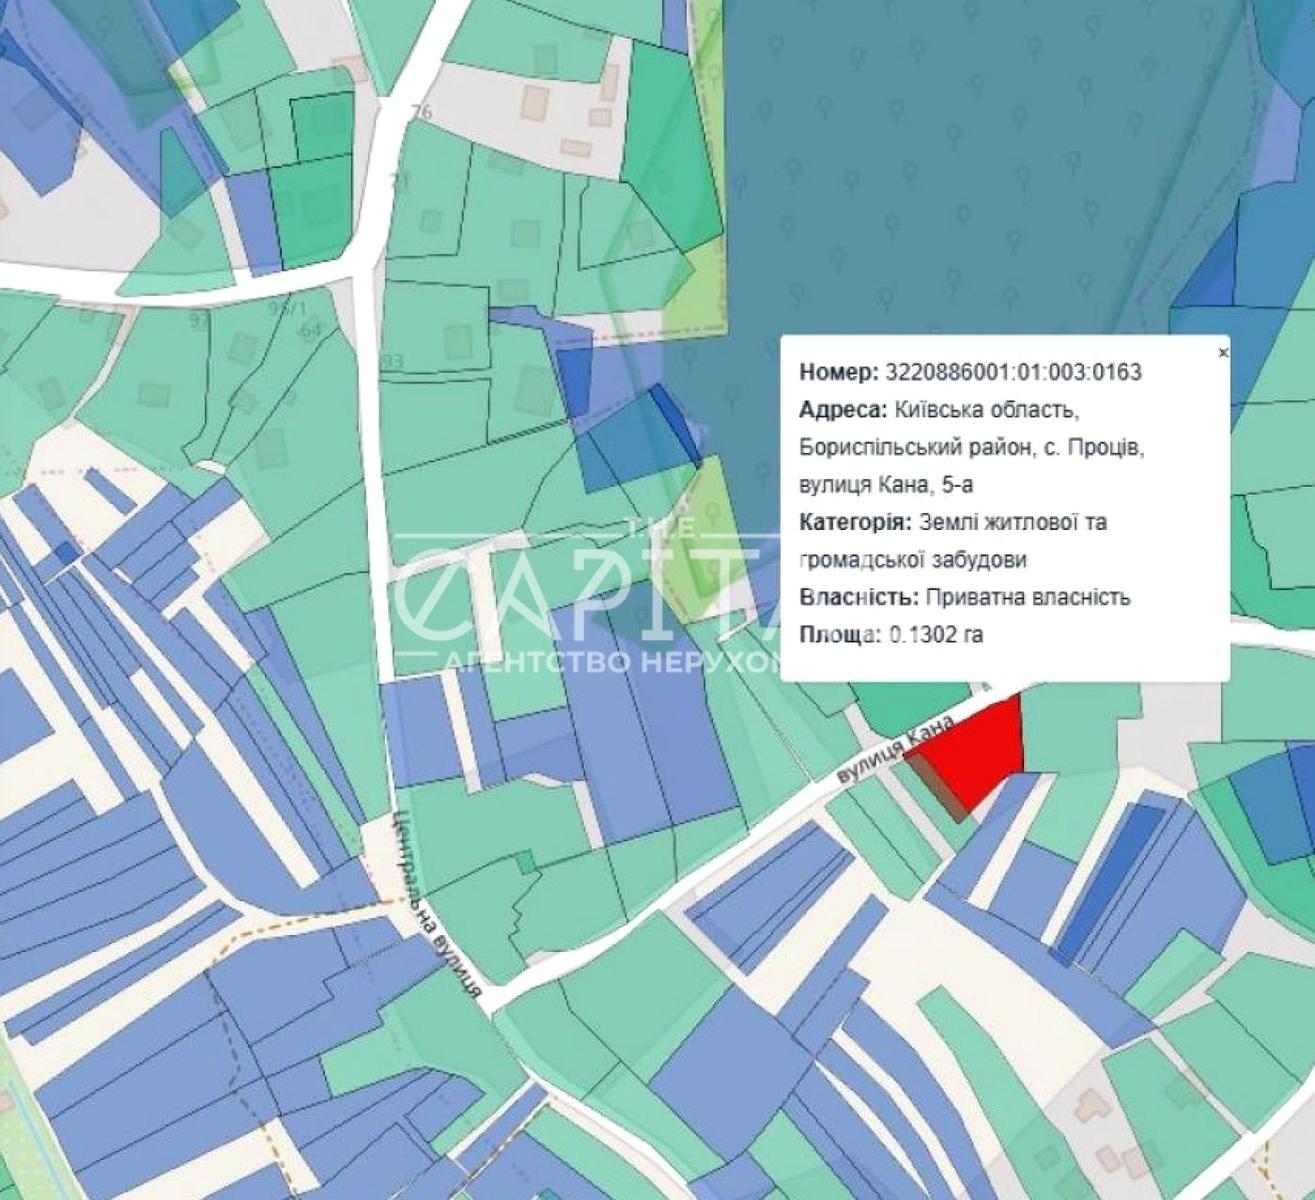Click the cadastral number 3220886001:01:003:0163
Viewport: 1315px width, 1200px height.
coord(1014,372)
